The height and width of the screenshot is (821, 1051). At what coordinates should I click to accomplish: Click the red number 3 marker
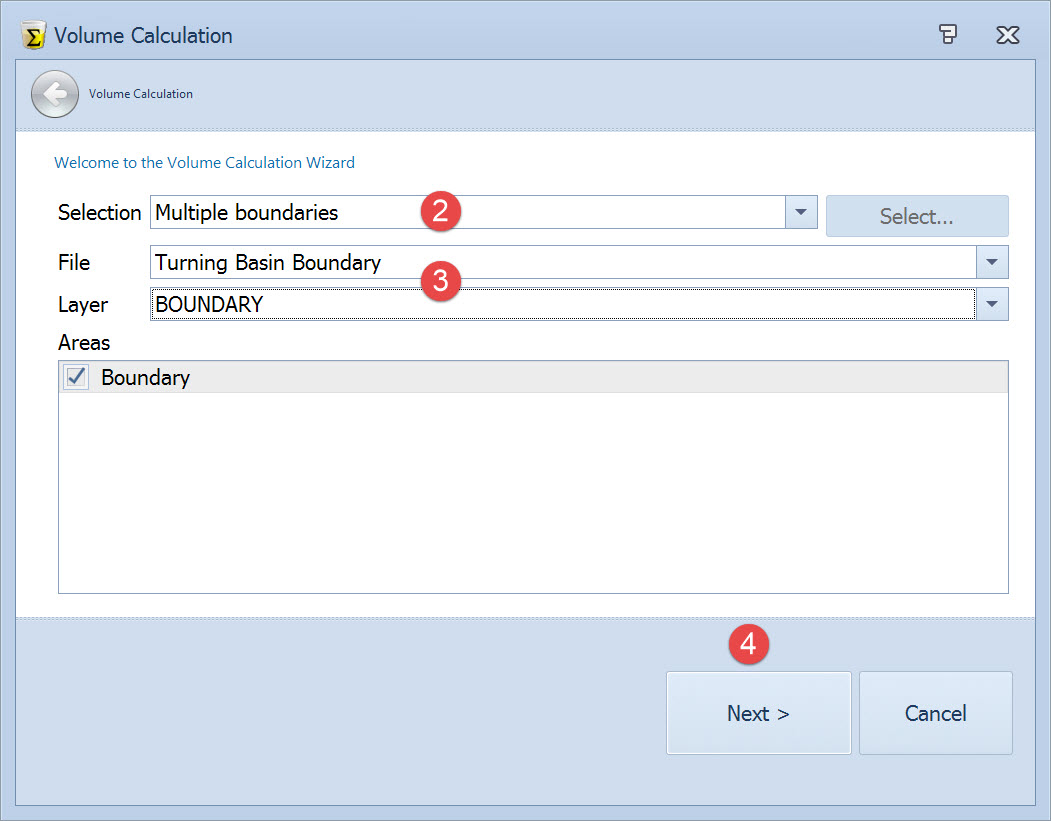(440, 282)
